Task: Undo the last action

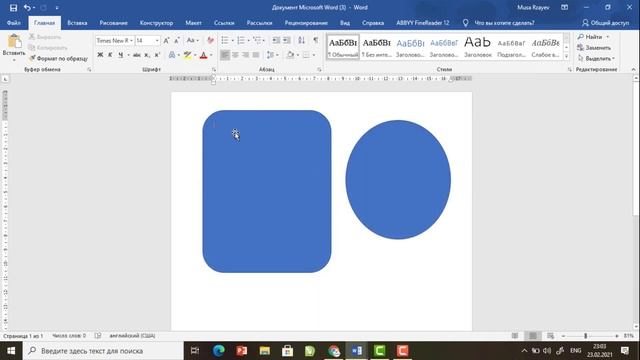Action: tap(27, 7)
